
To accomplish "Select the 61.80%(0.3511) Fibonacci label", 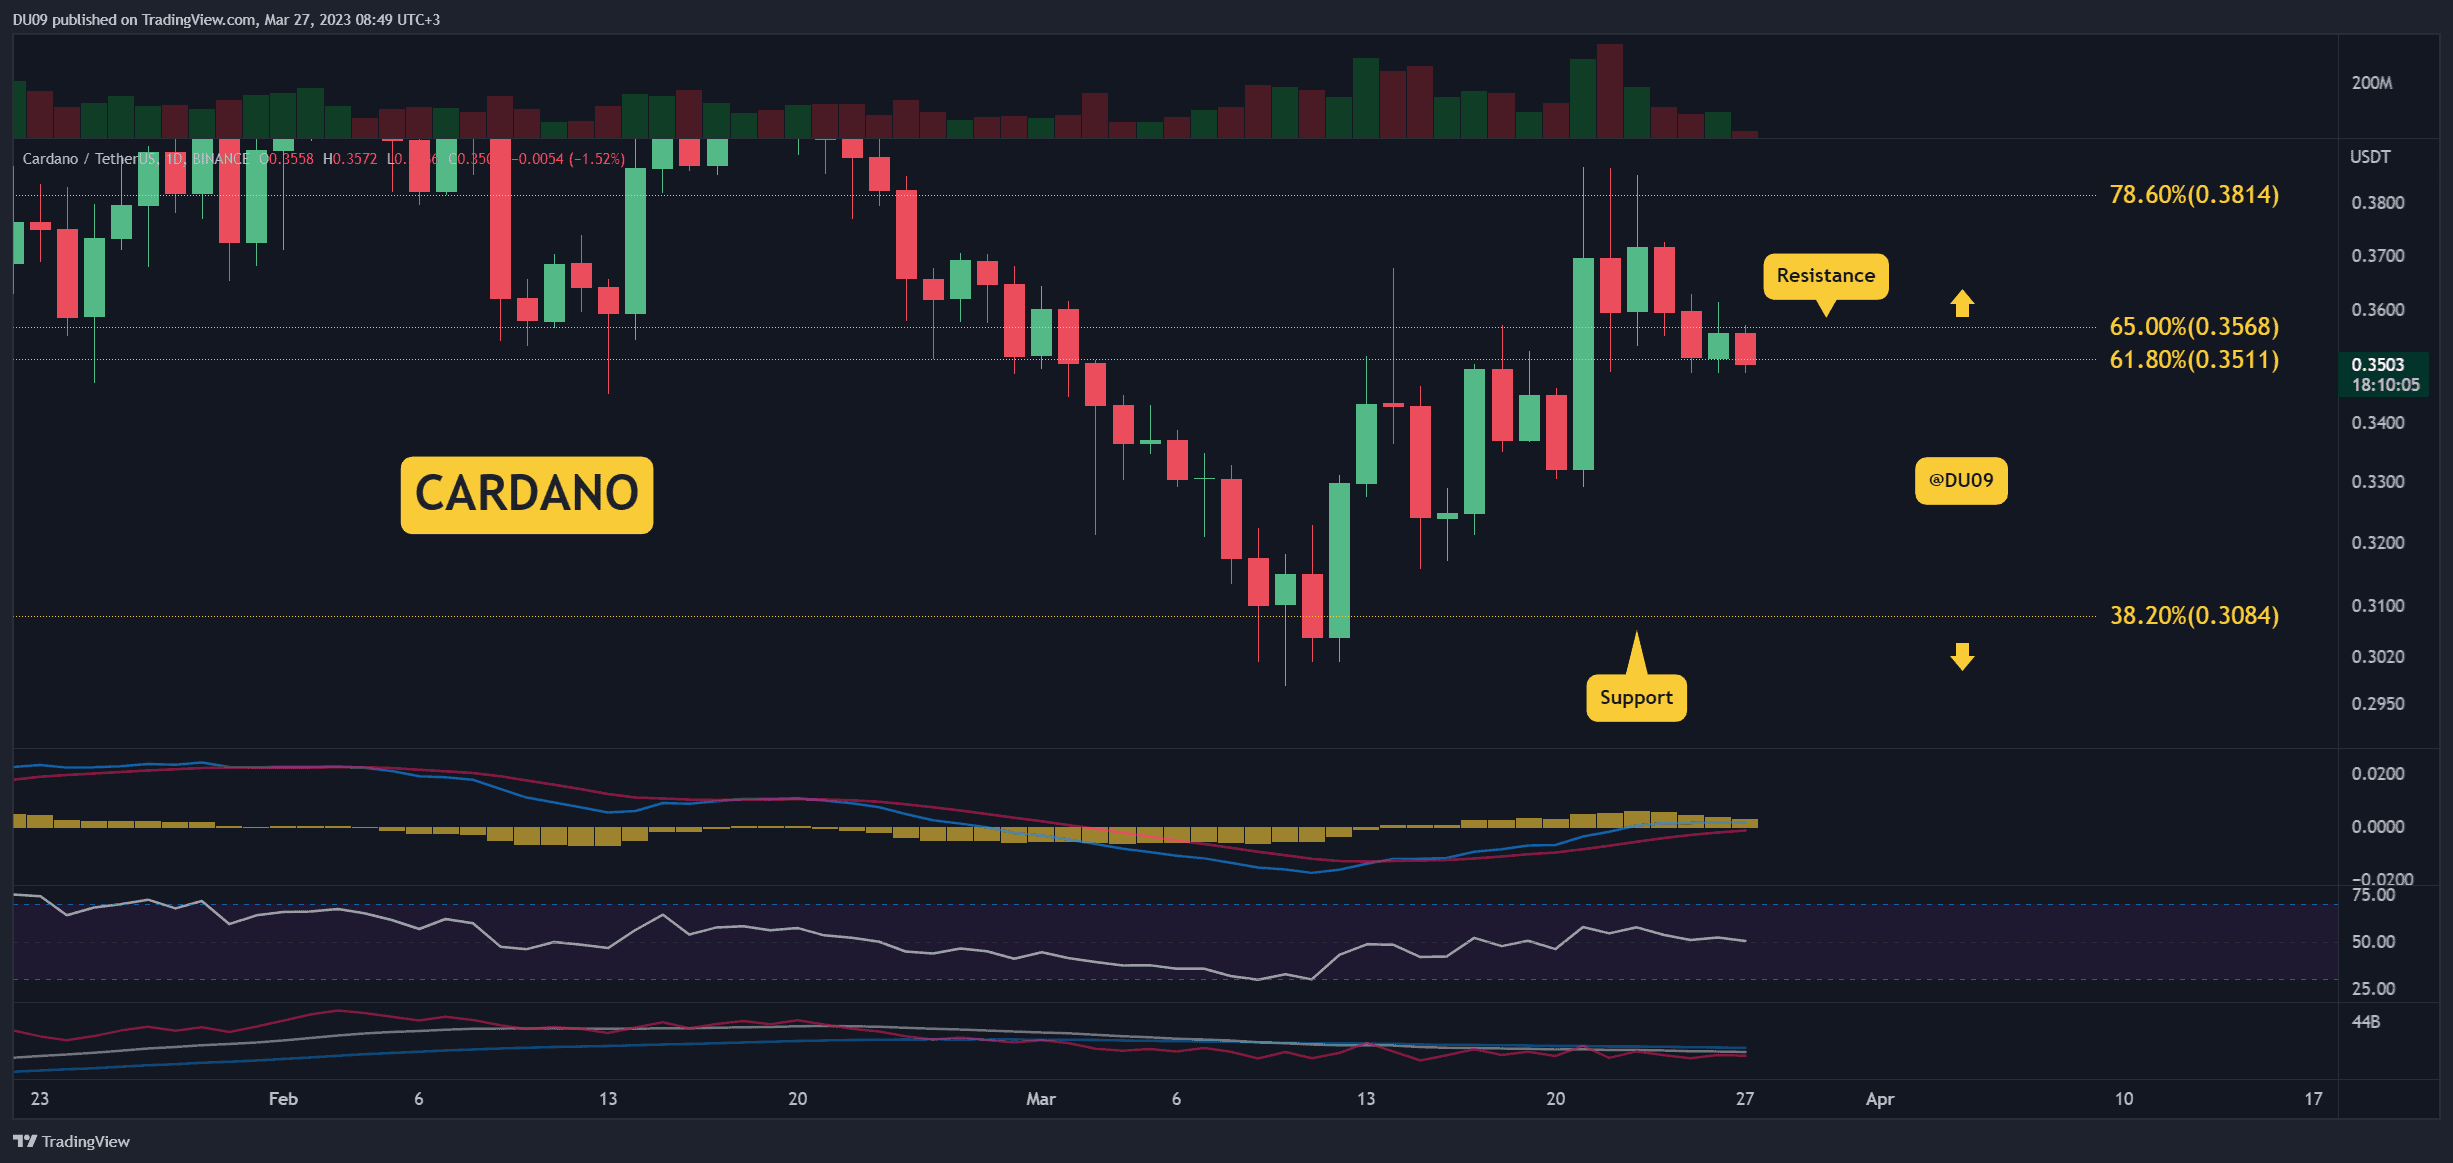I will coord(2194,359).
